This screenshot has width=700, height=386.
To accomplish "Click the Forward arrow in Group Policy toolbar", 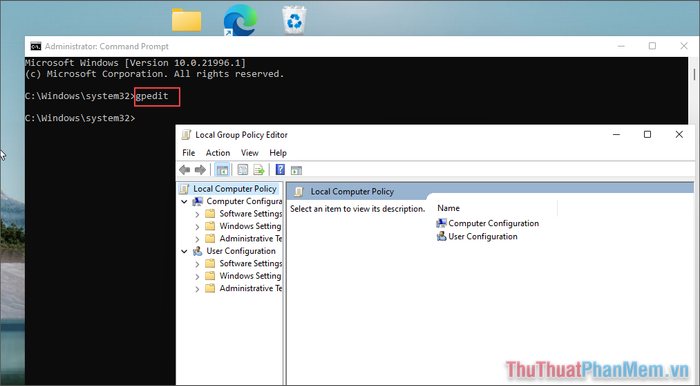I will click(200, 170).
